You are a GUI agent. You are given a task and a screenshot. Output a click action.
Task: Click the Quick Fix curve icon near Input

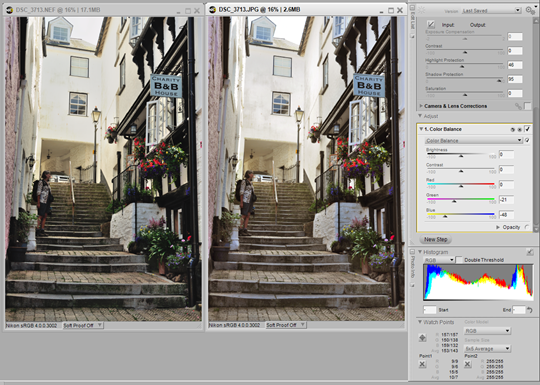[431, 24]
